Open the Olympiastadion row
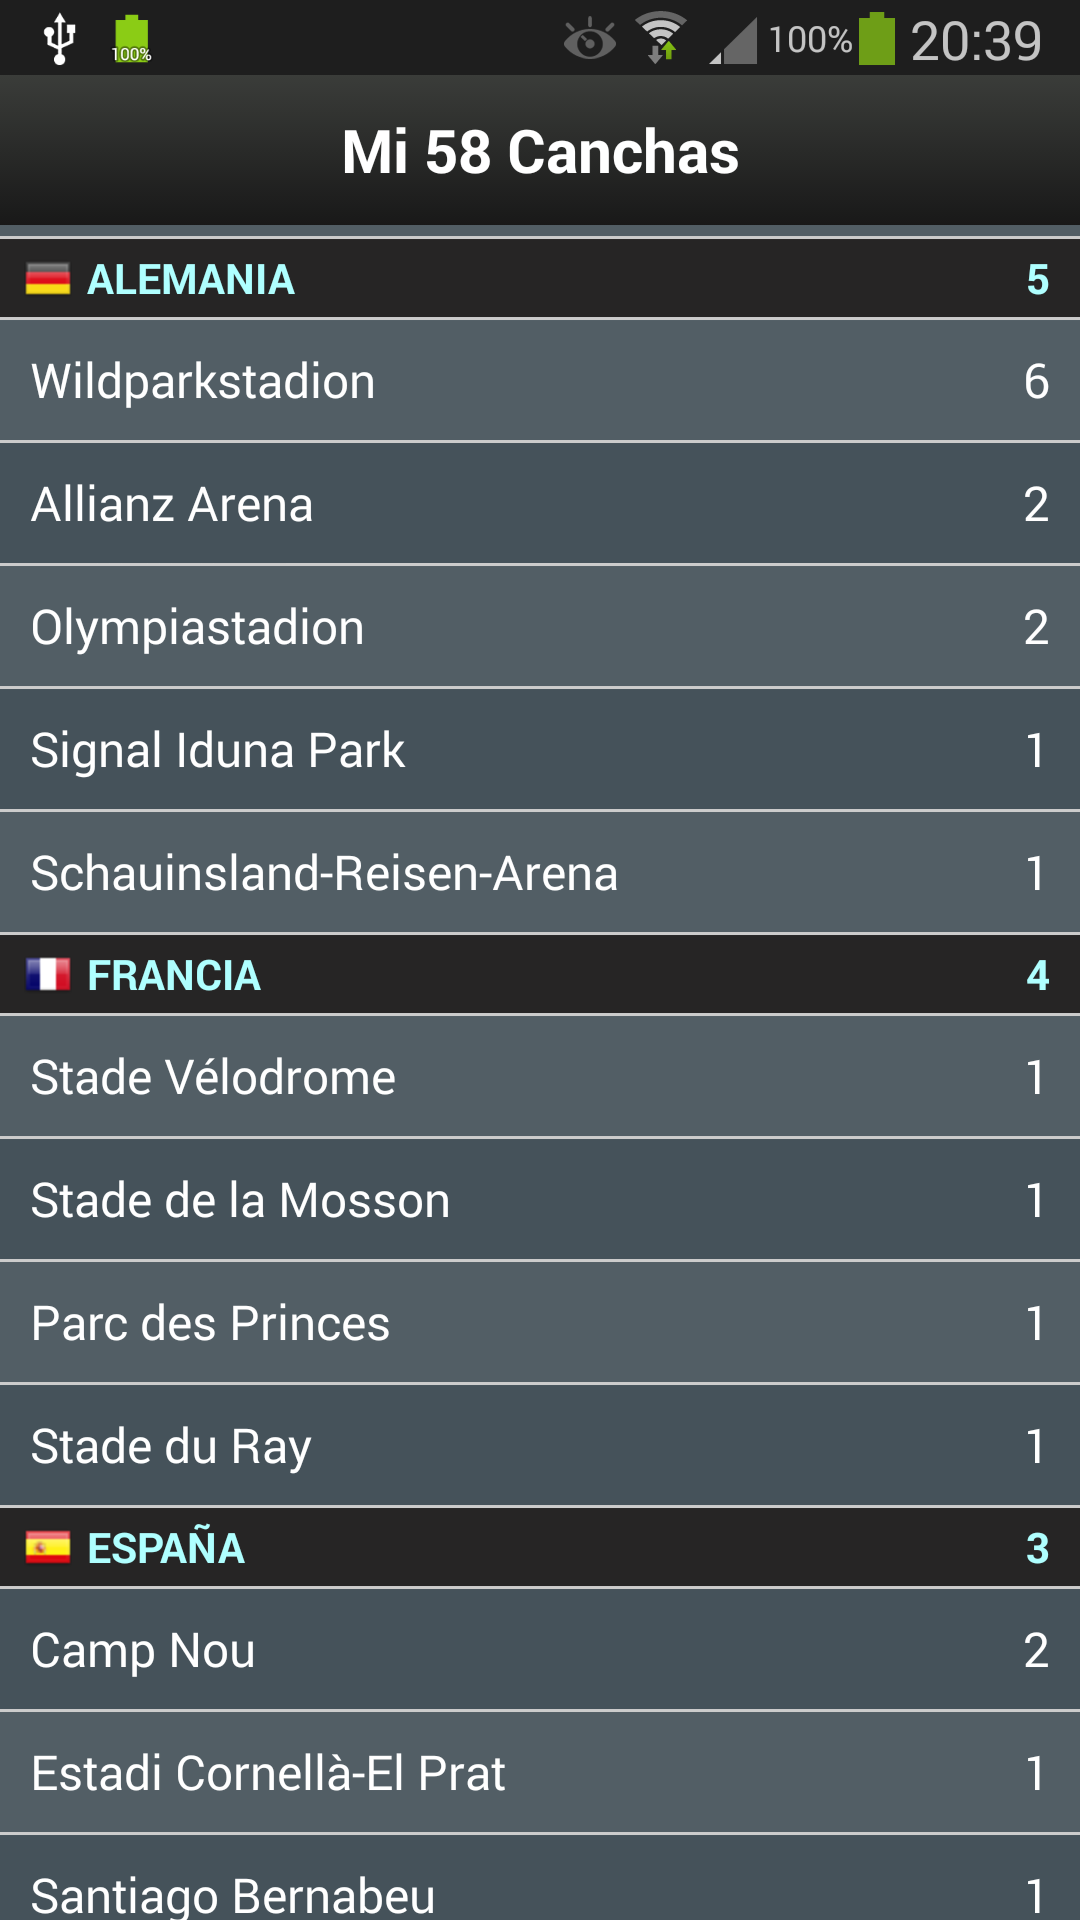 [540, 627]
